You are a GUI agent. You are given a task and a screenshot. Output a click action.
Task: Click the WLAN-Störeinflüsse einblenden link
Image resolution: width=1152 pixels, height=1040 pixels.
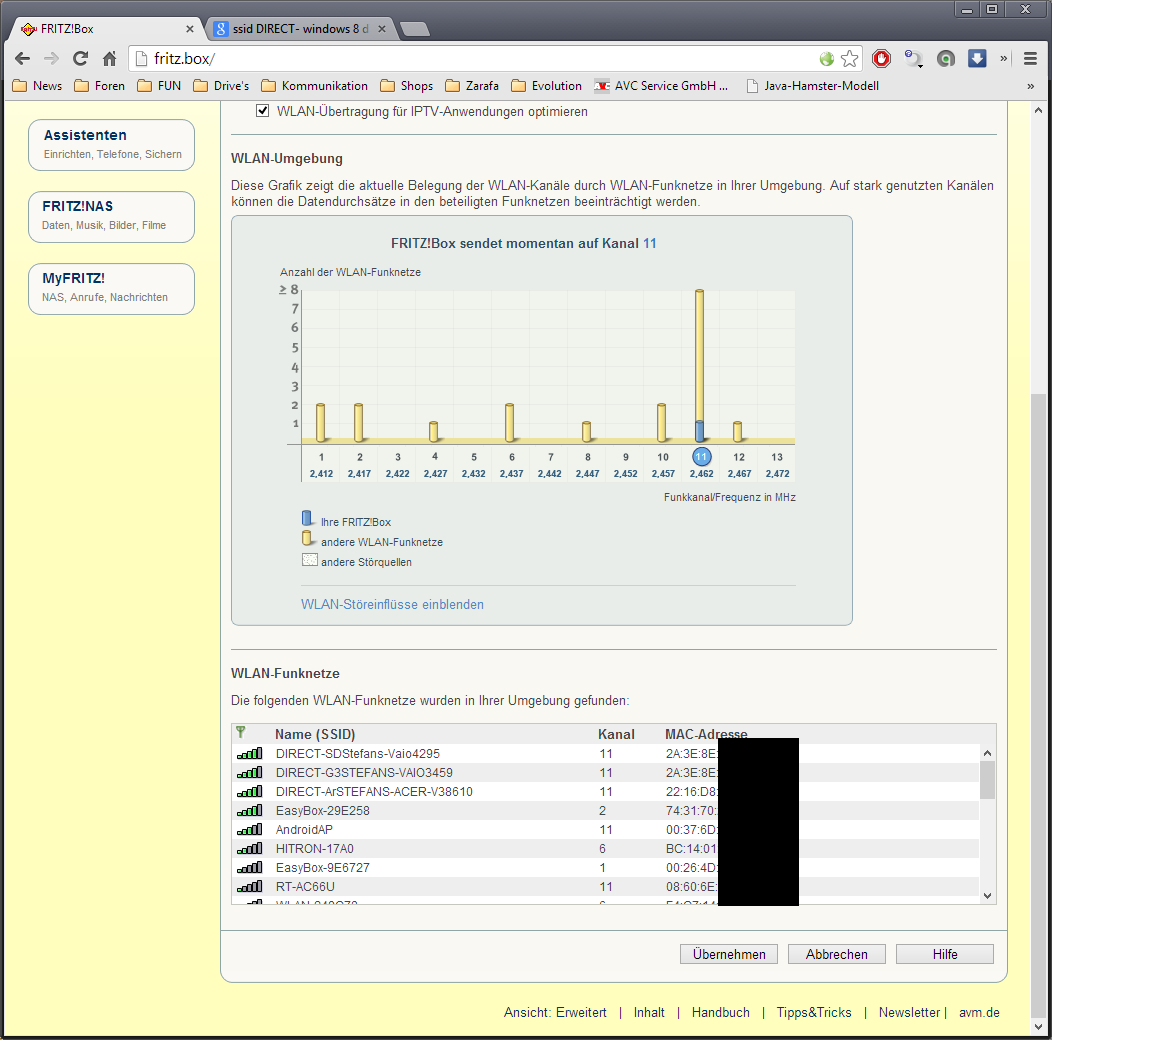[392, 604]
